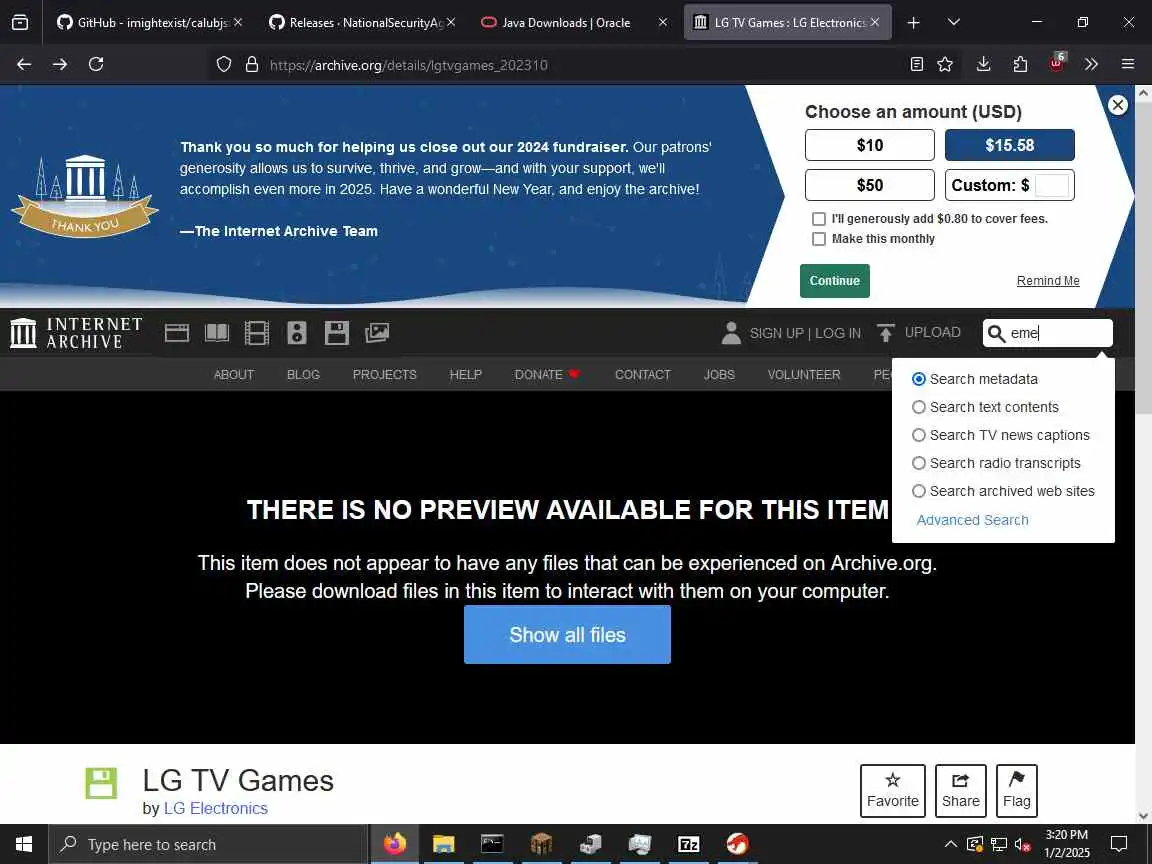Toggle reader view icon
The image size is (1152, 864).
click(916, 65)
